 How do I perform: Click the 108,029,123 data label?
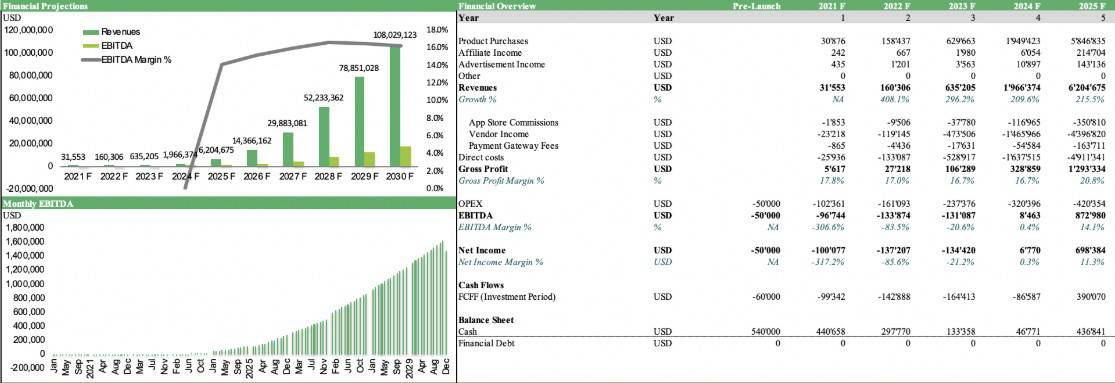click(395, 35)
